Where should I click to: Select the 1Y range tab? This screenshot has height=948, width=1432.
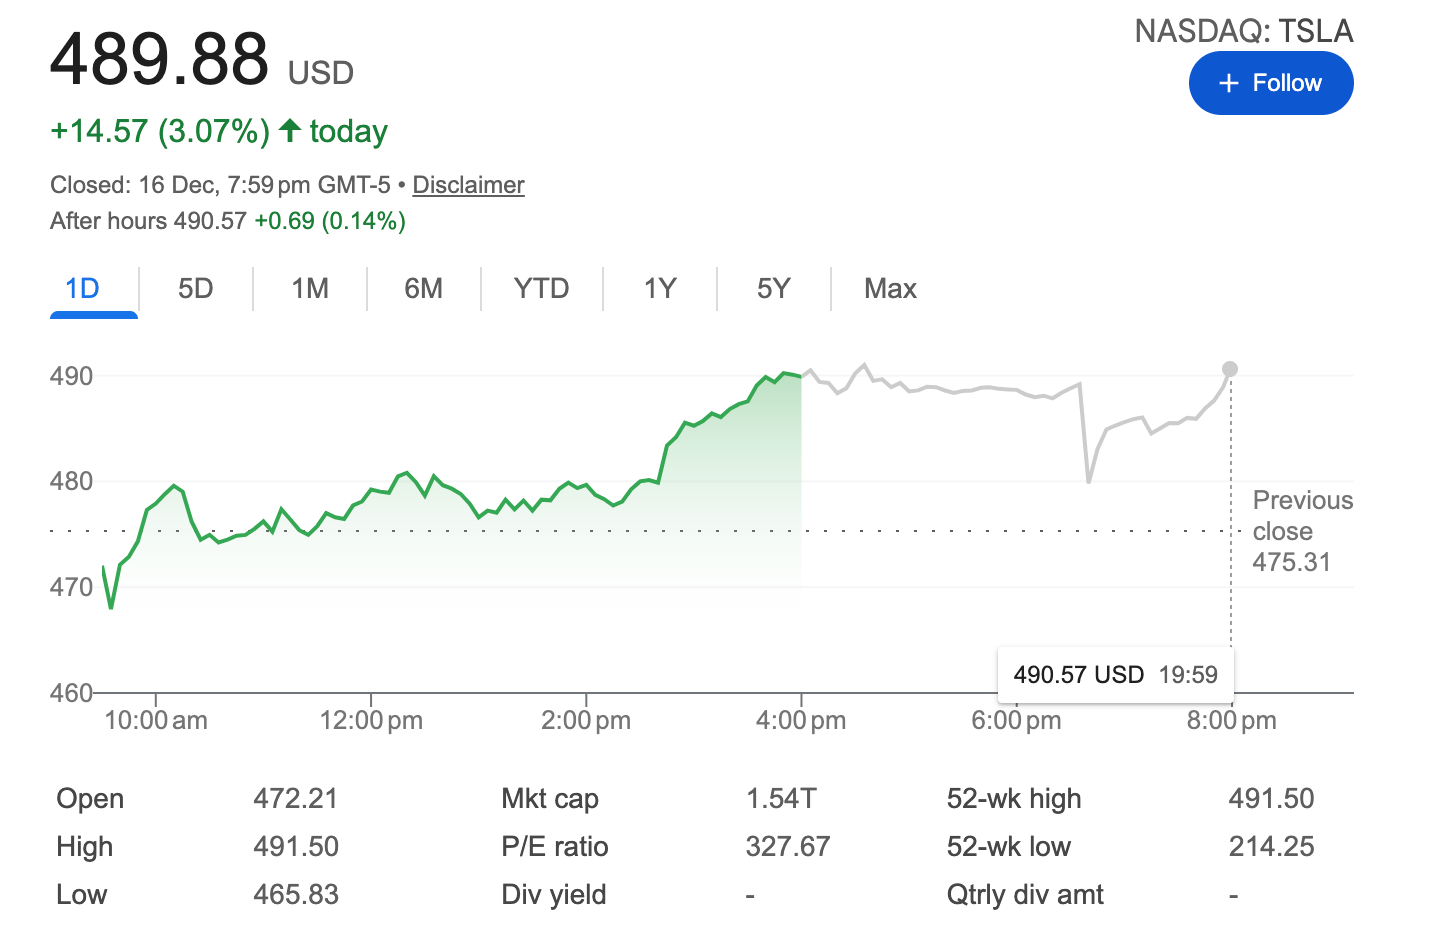(x=660, y=289)
